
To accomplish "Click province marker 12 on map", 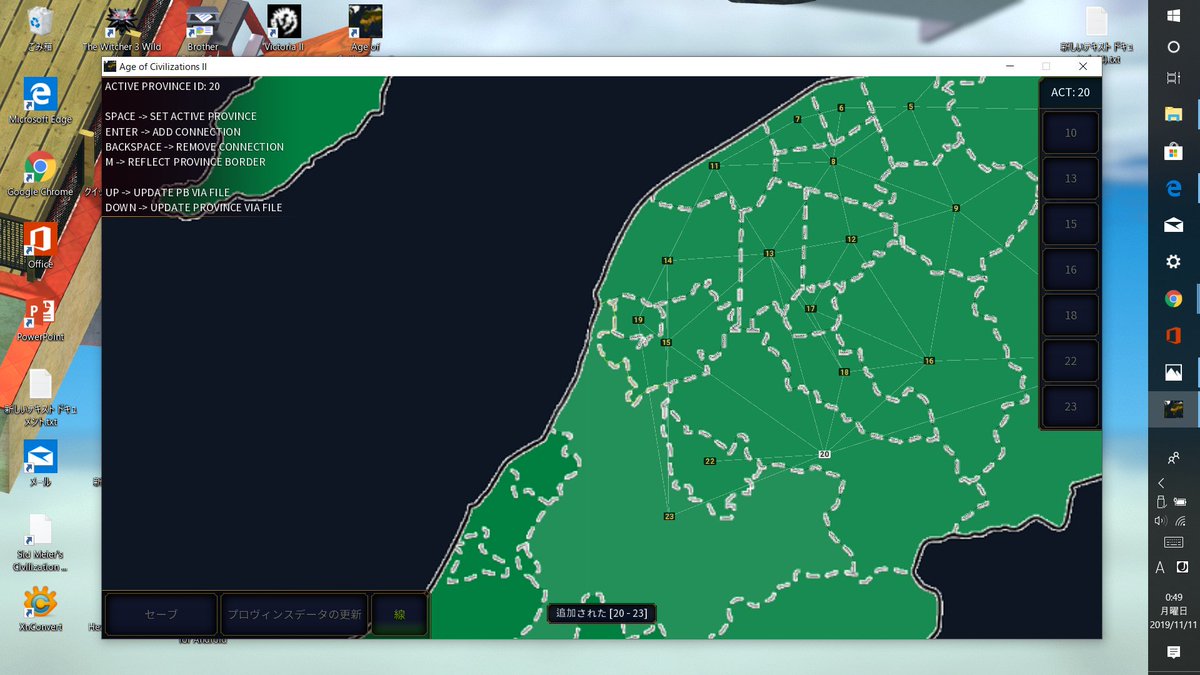I will pyautogui.click(x=851, y=239).
